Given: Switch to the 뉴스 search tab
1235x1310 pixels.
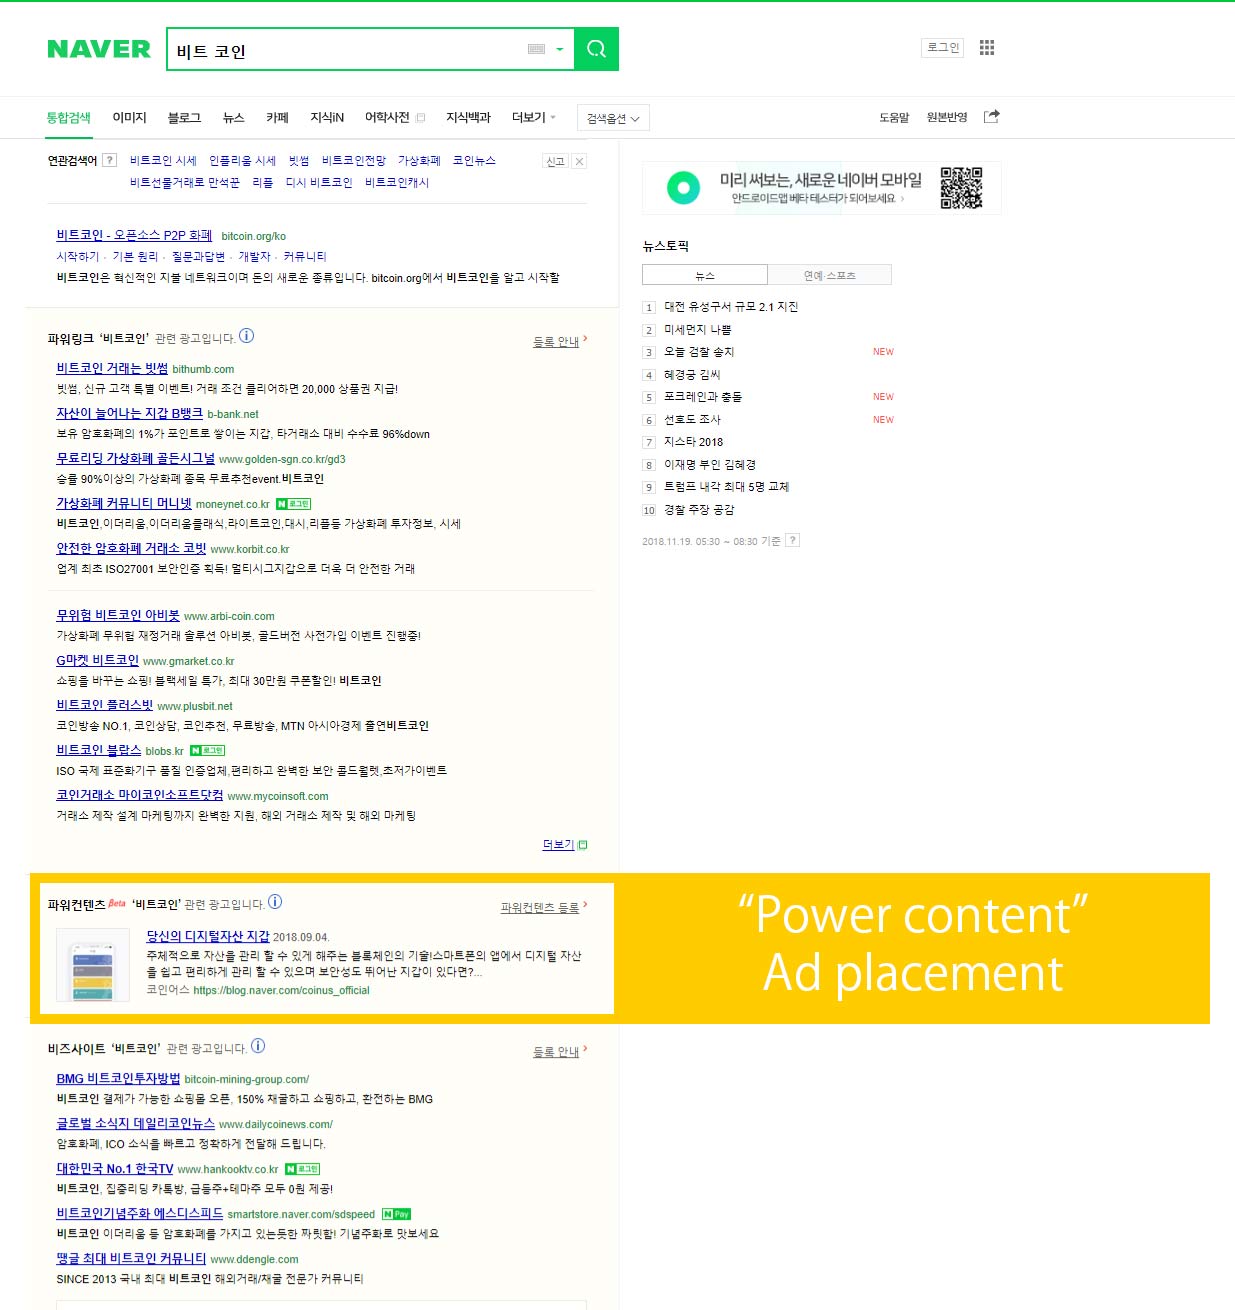Looking at the screenshot, I should click(233, 118).
